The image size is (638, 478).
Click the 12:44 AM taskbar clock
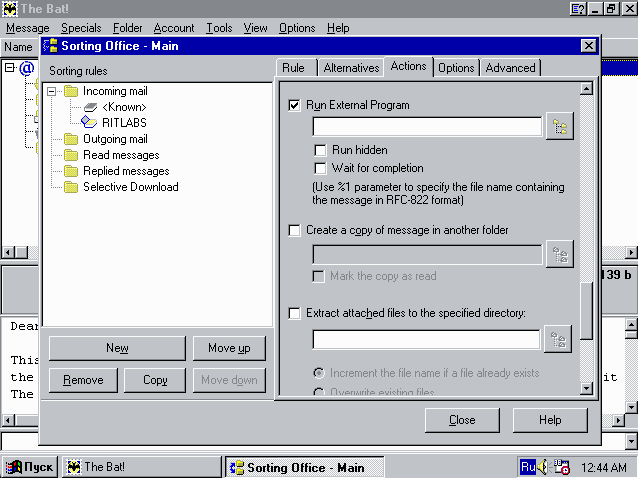[x=604, y=467]
